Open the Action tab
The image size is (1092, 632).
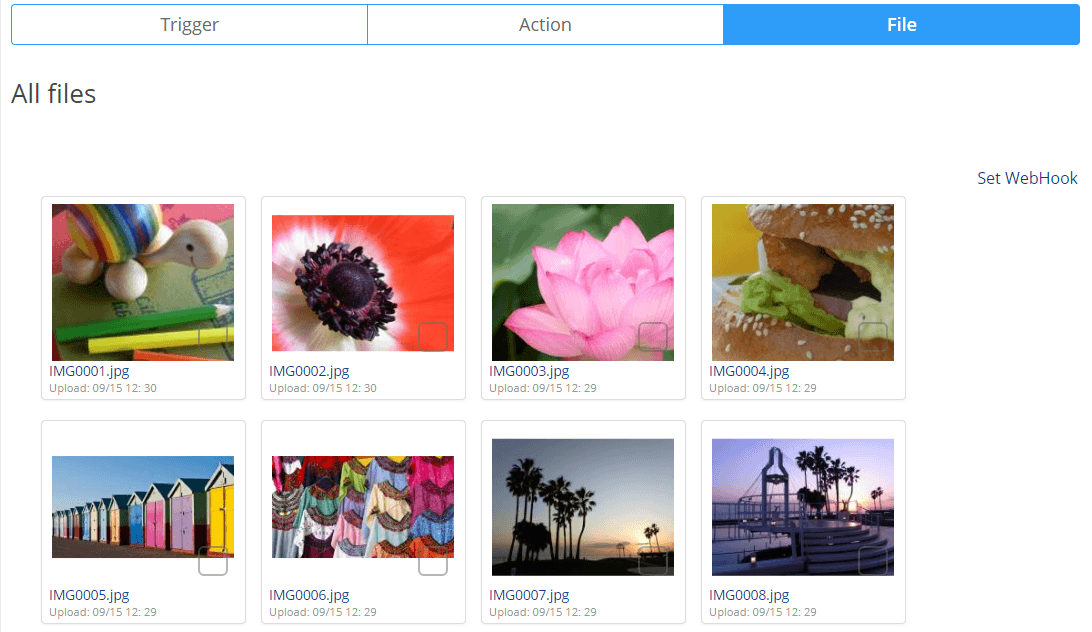[x=545, y=25]
